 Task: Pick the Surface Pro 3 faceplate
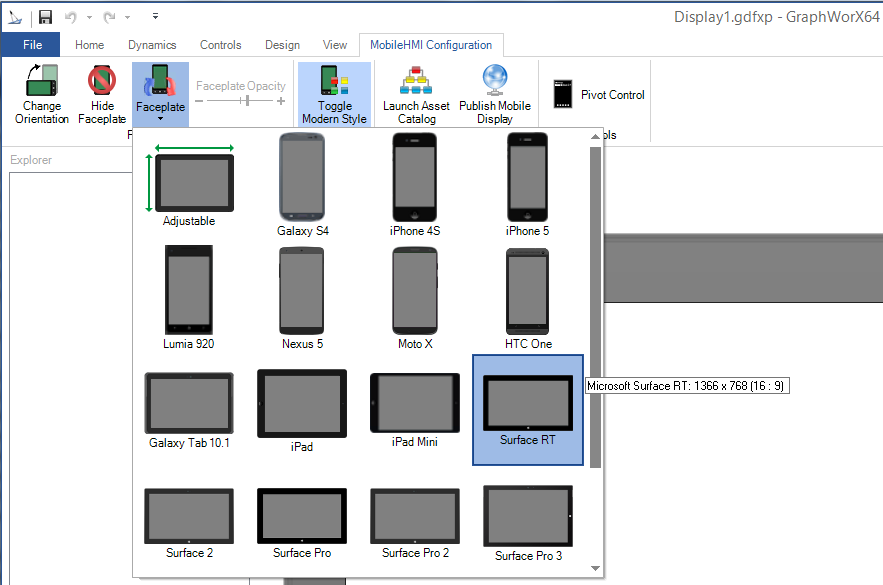click(x=528, y=517)
